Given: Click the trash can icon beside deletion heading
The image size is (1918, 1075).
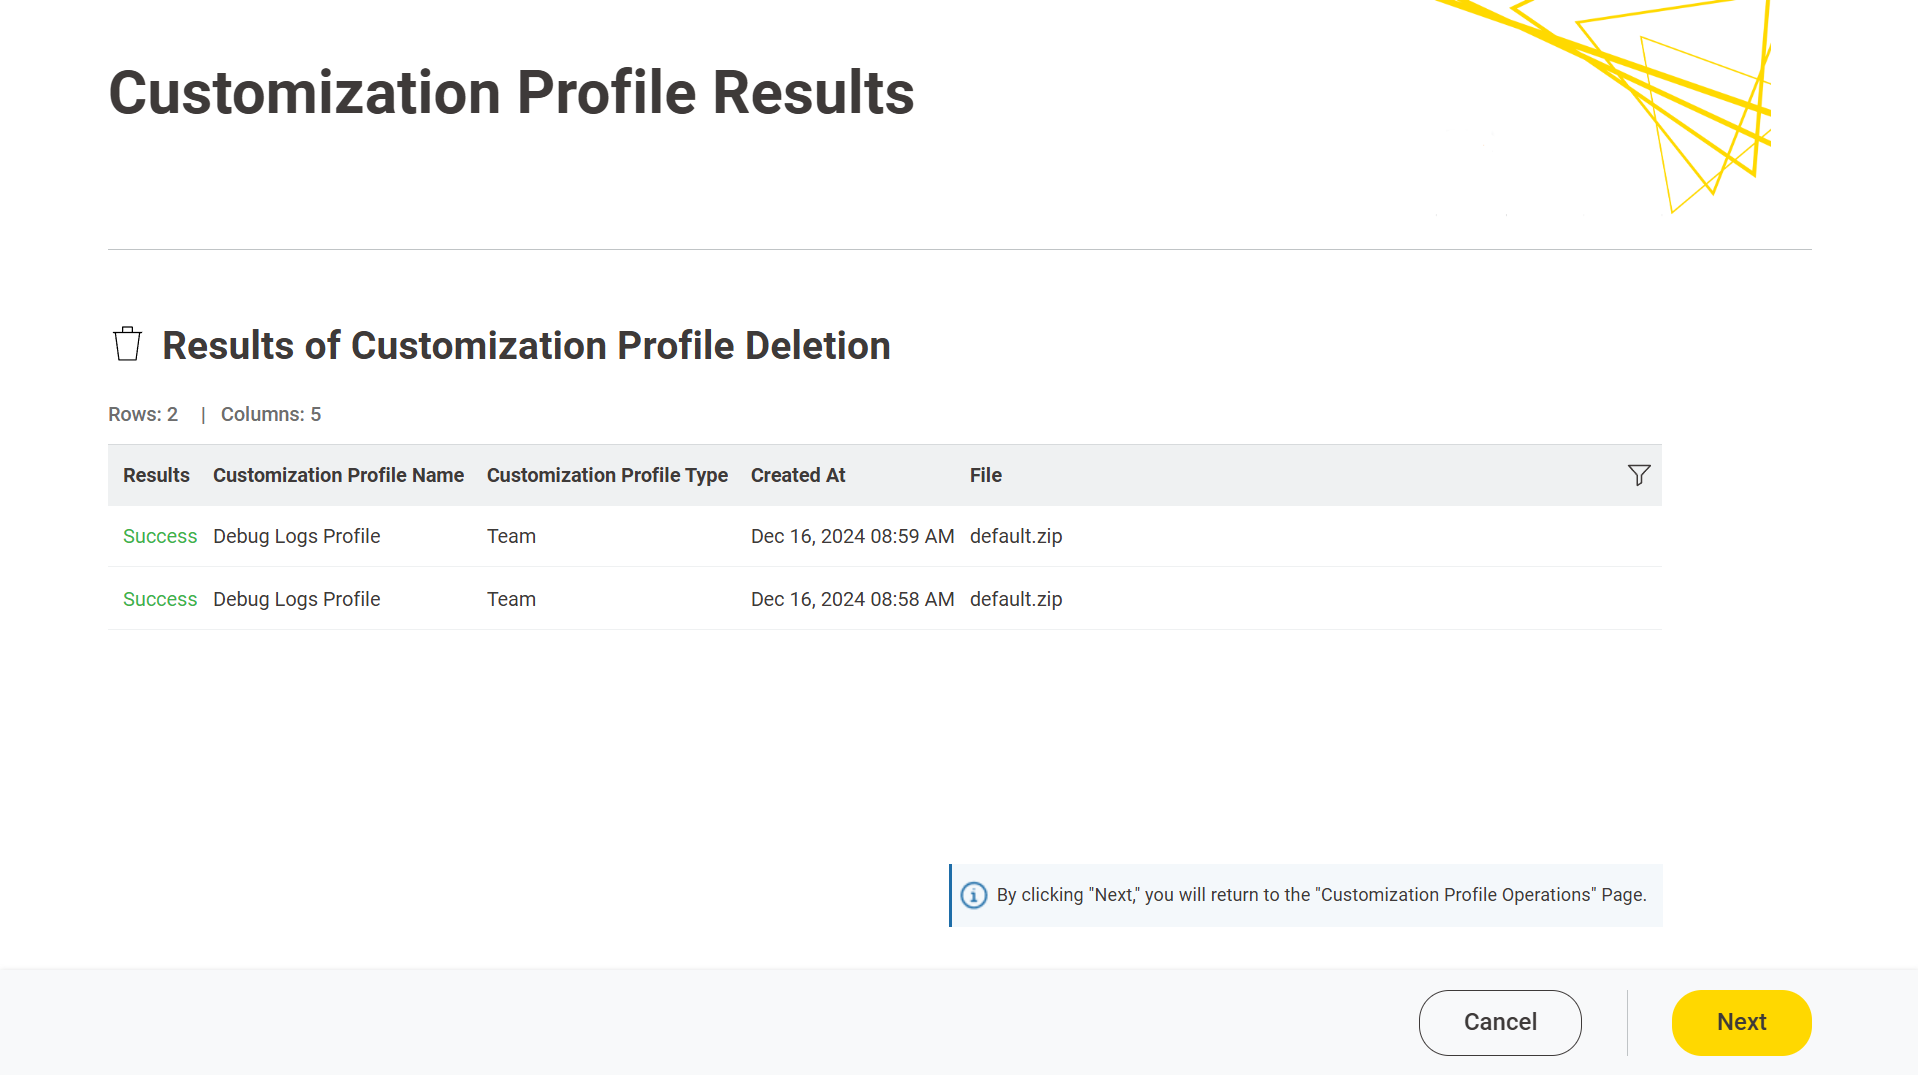Looking at the screenshot, I should point(127,344).
